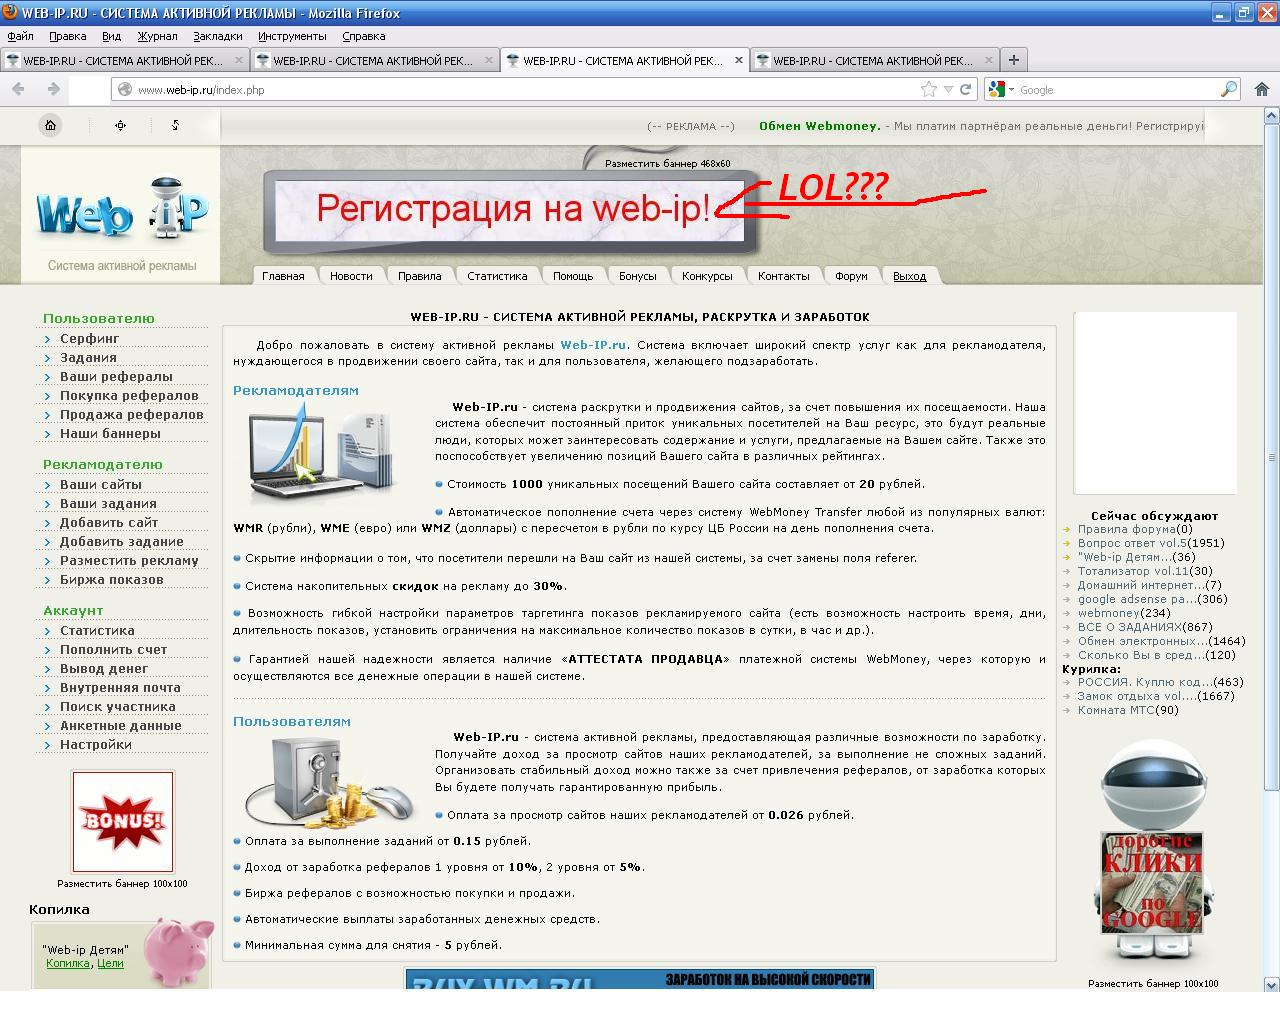Click 'Обмен Webmoney' ad link in ticker
This screenshot has height=1024, width=1280.
click(x=820, y=126)
